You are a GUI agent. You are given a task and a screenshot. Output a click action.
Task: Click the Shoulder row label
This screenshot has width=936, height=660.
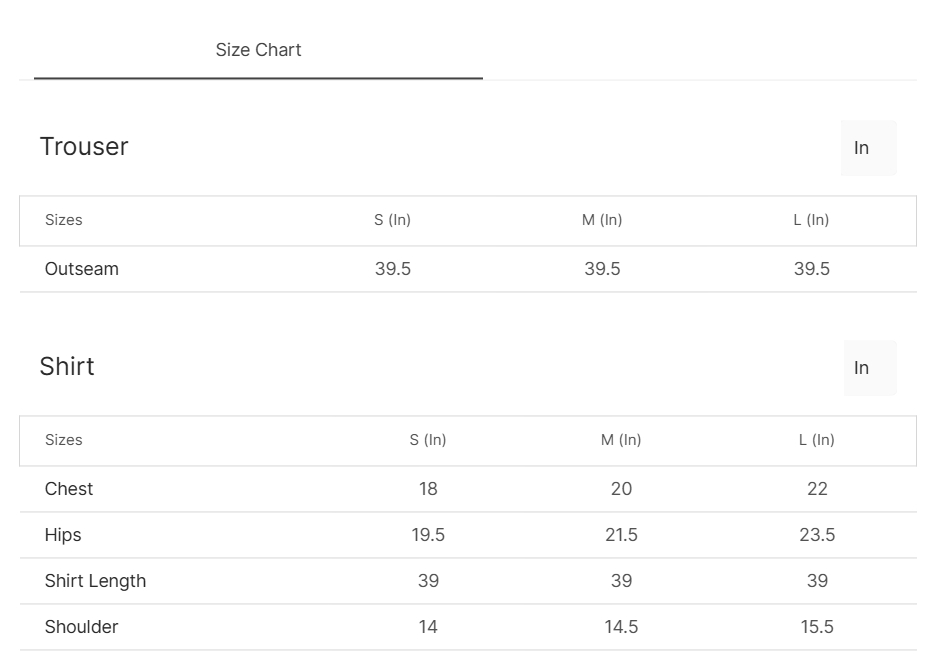click(82, 627)
